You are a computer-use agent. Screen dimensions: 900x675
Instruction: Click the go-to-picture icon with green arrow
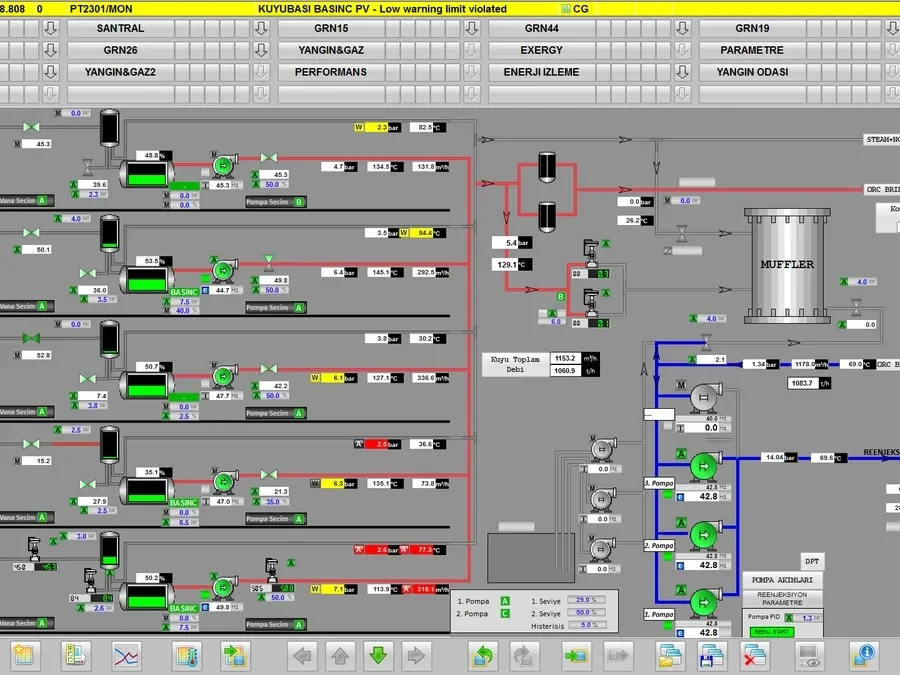click(x=577, y=655)
